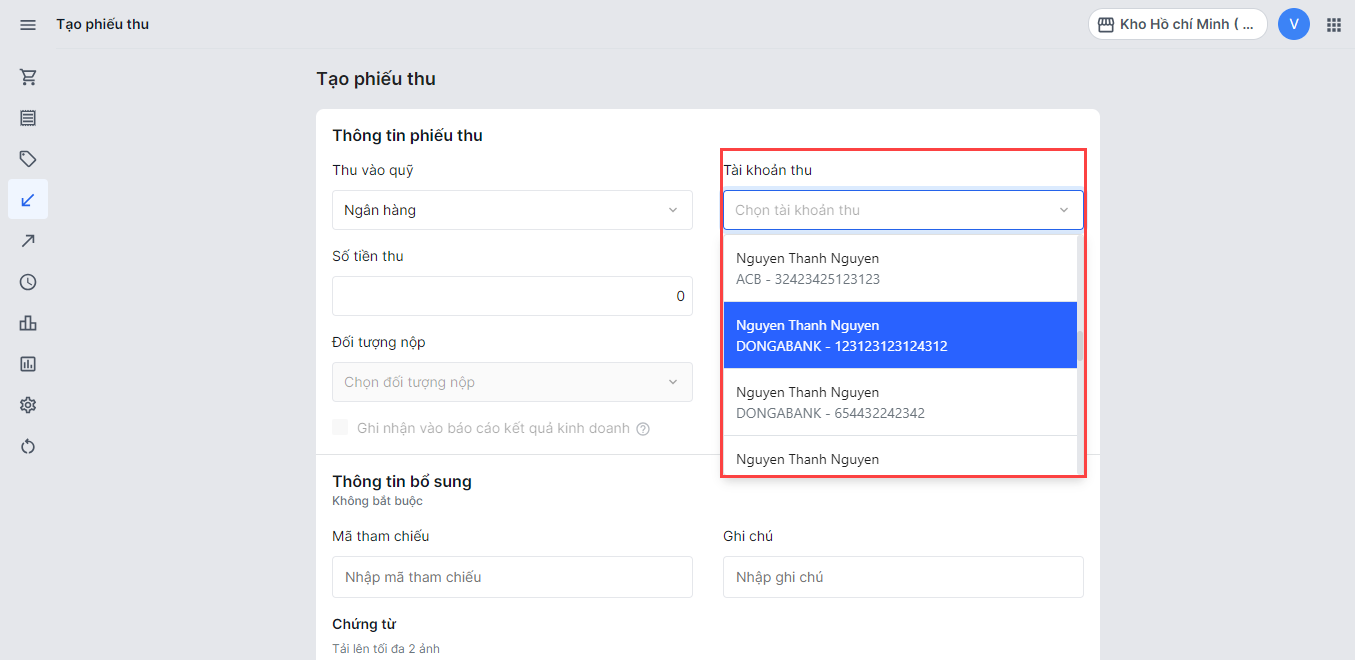This screenshot has width=1355, height=660.
Task: Click the apps grid icon
Action: [x=1333, y=24]
